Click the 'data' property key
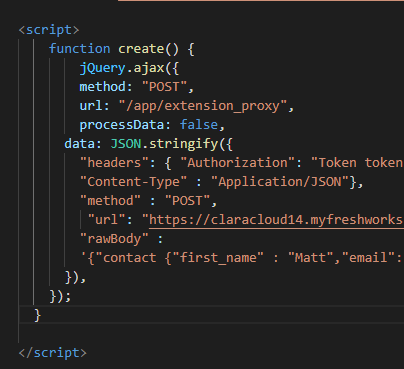404x369 pixels. tap(79, 144)
